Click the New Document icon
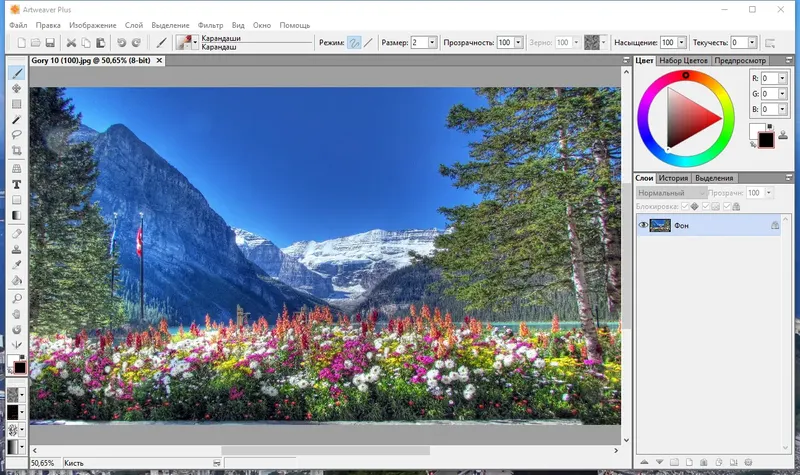 pyautogui.click(x=21, y=43)
